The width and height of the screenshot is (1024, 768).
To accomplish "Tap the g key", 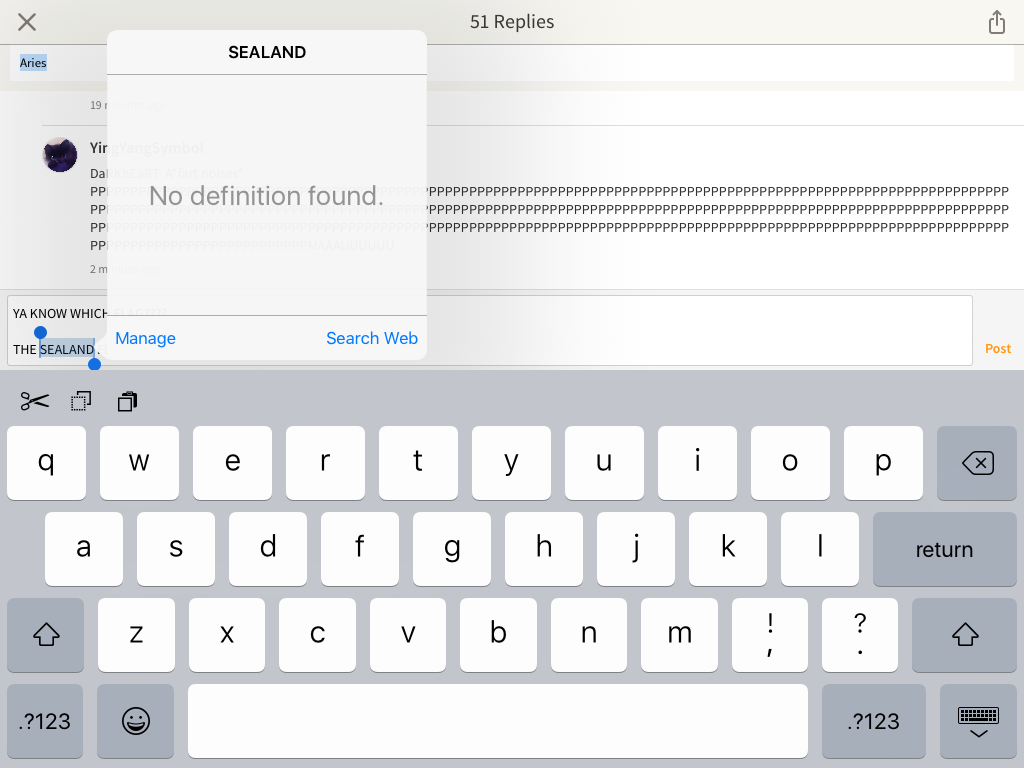I will pos(452,549).
